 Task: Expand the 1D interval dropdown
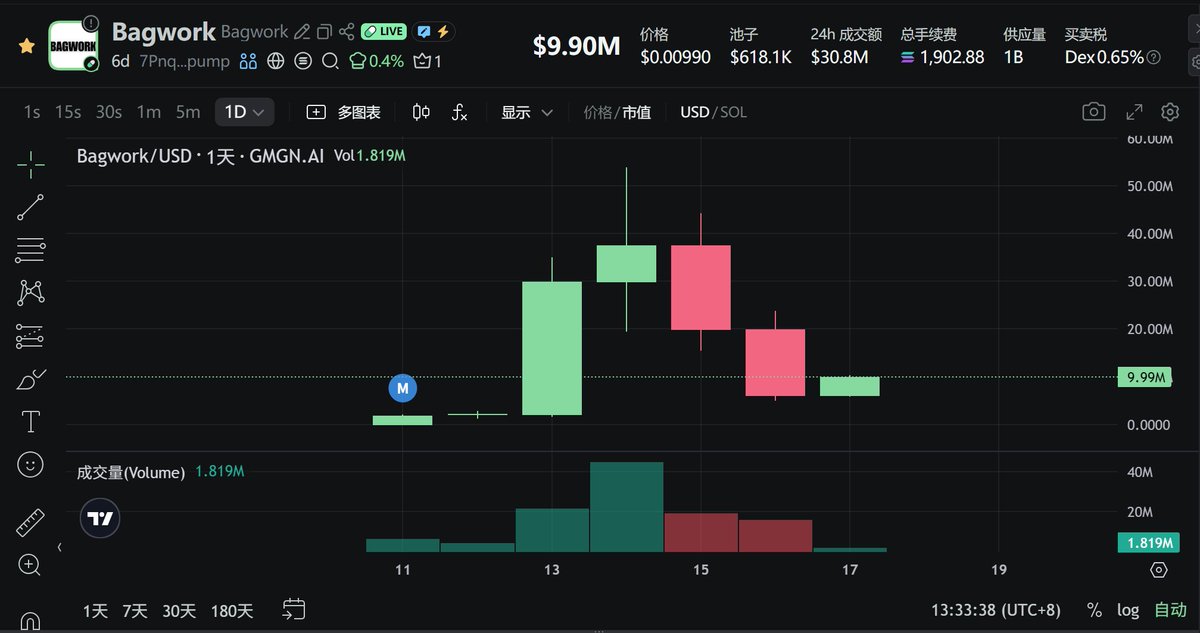click(244, 112)
